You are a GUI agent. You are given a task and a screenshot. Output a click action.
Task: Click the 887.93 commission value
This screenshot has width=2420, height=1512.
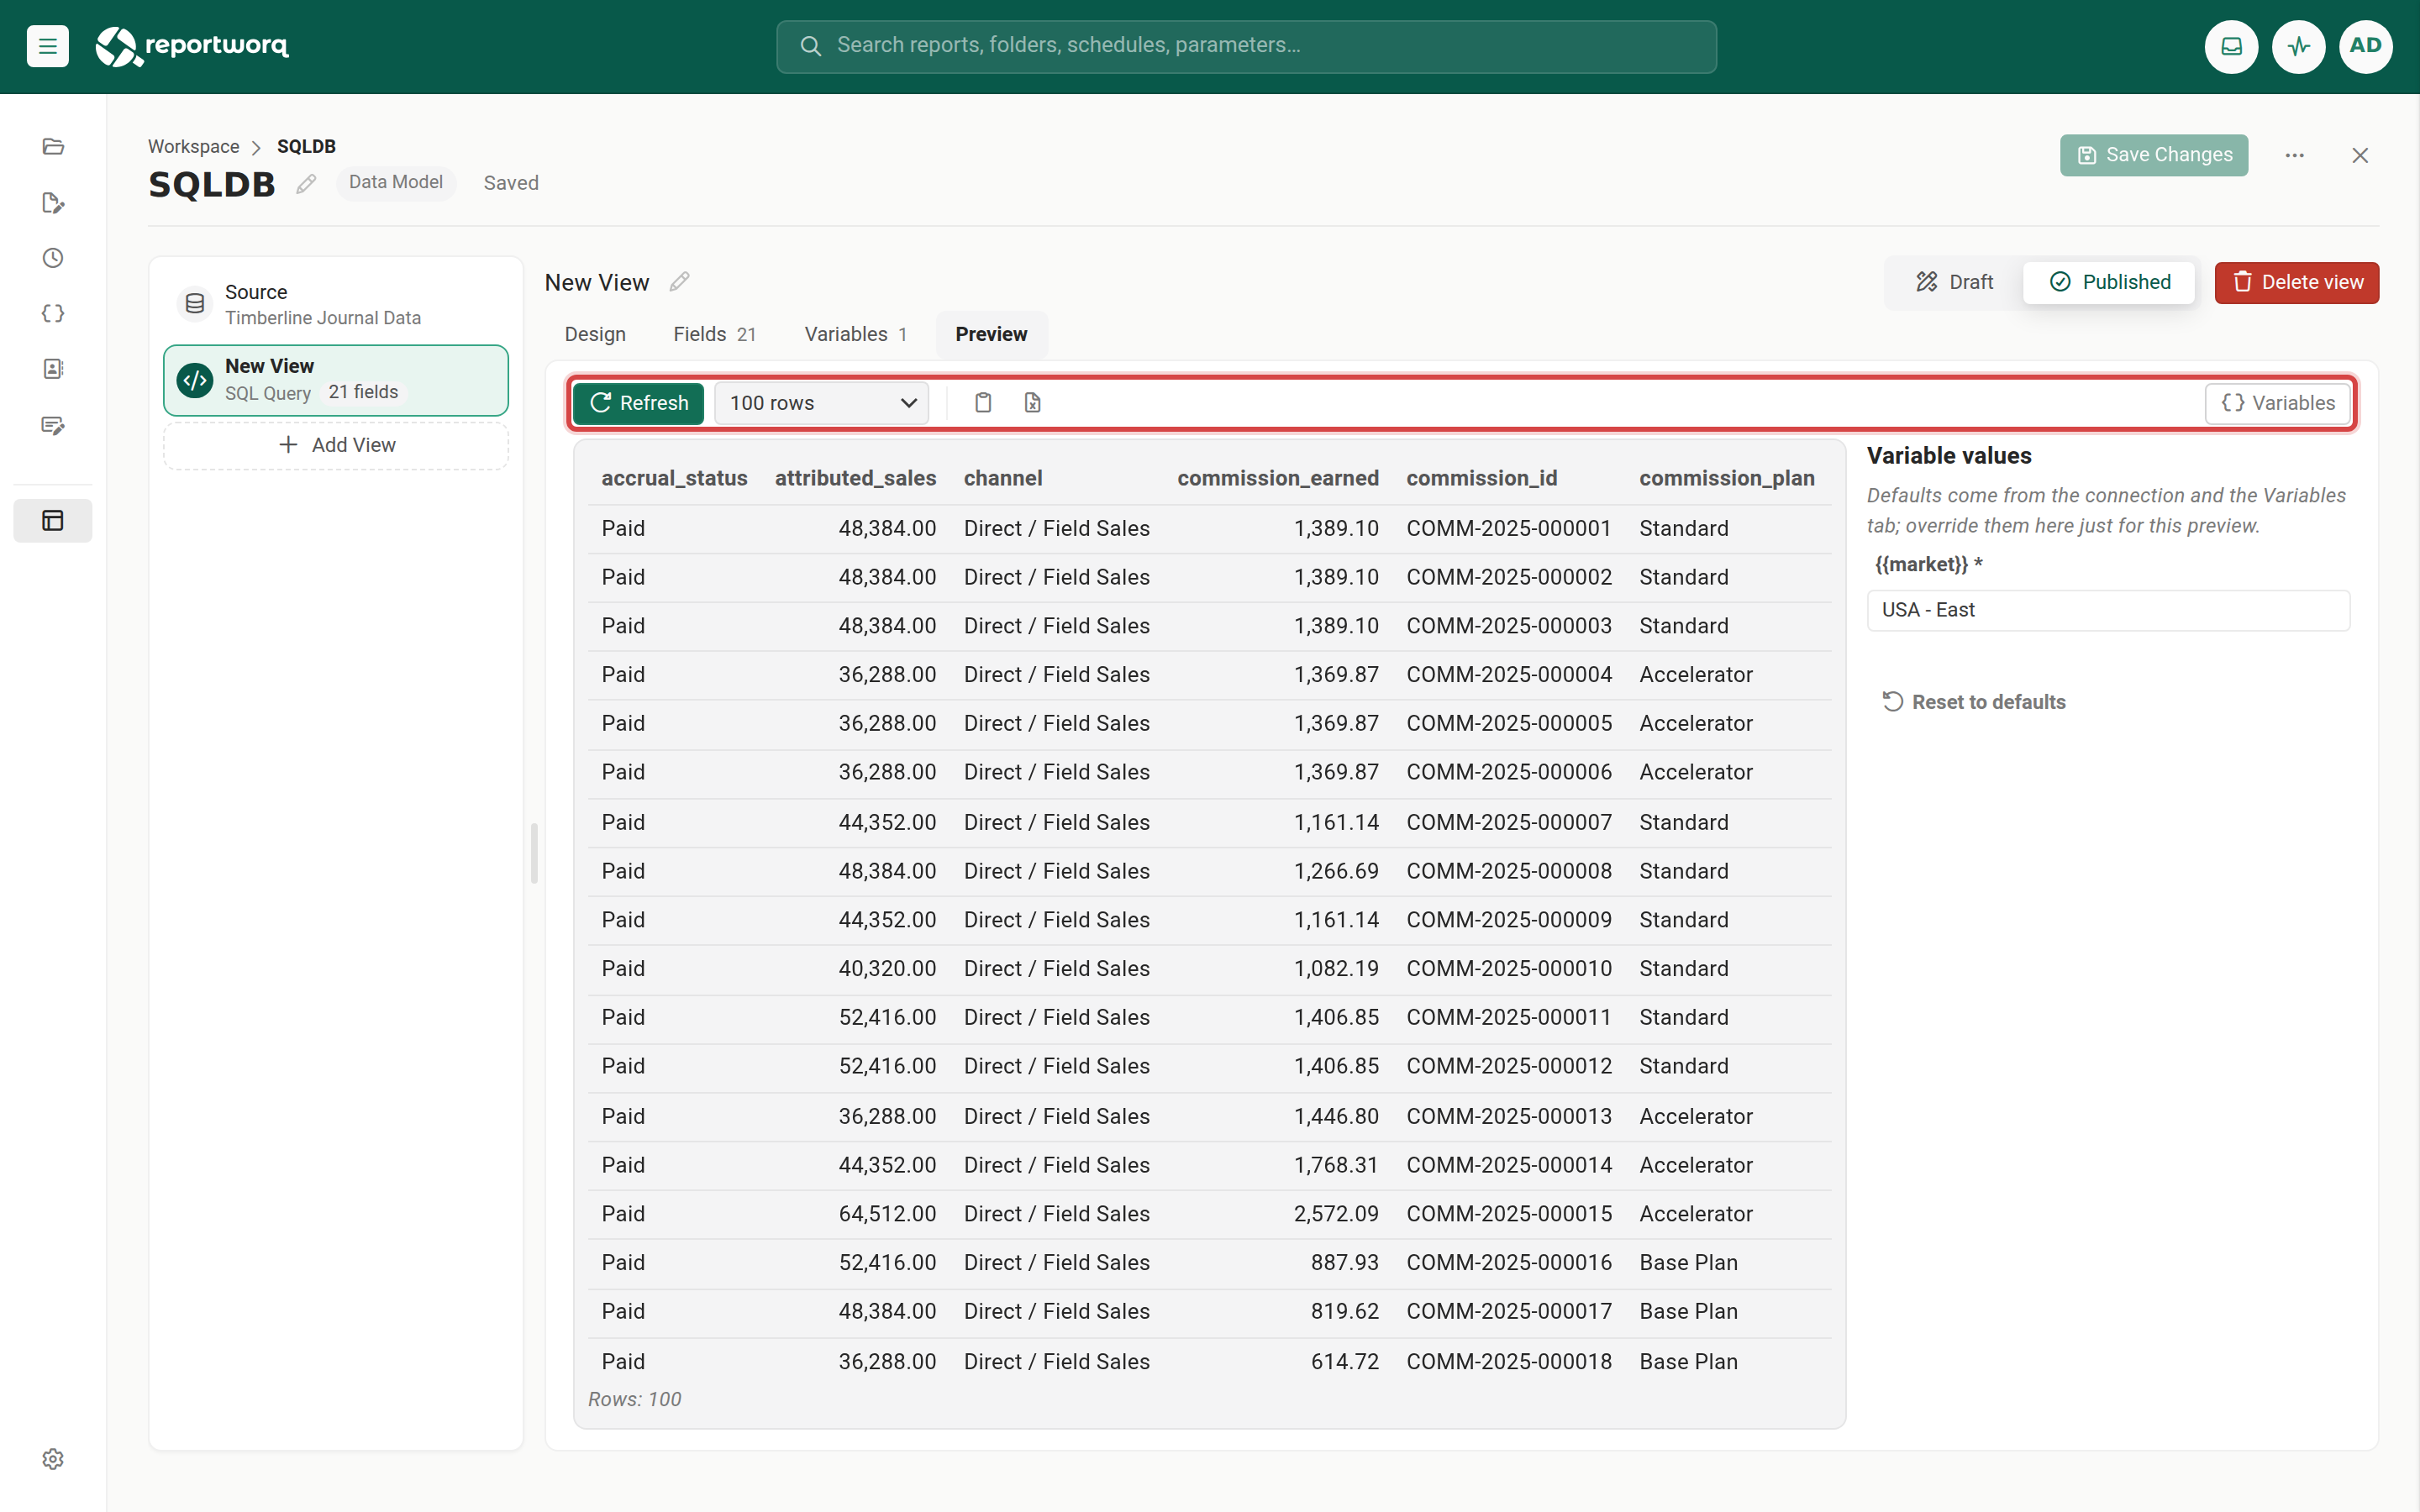tap(1344, 1263)
